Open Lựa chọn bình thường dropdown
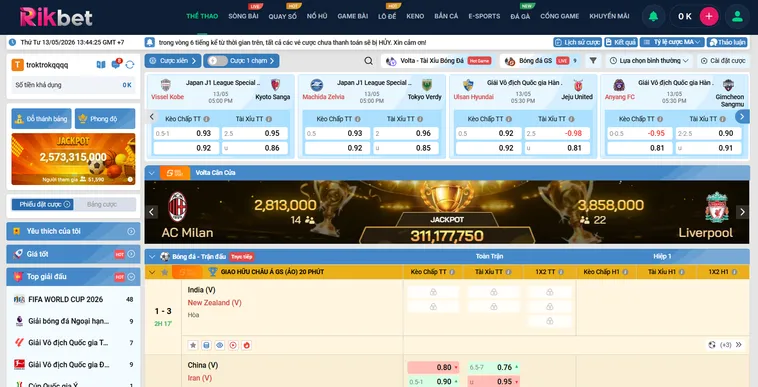Image resolution: width=758 pixels, height=387 pixels. tap(648, 61)
